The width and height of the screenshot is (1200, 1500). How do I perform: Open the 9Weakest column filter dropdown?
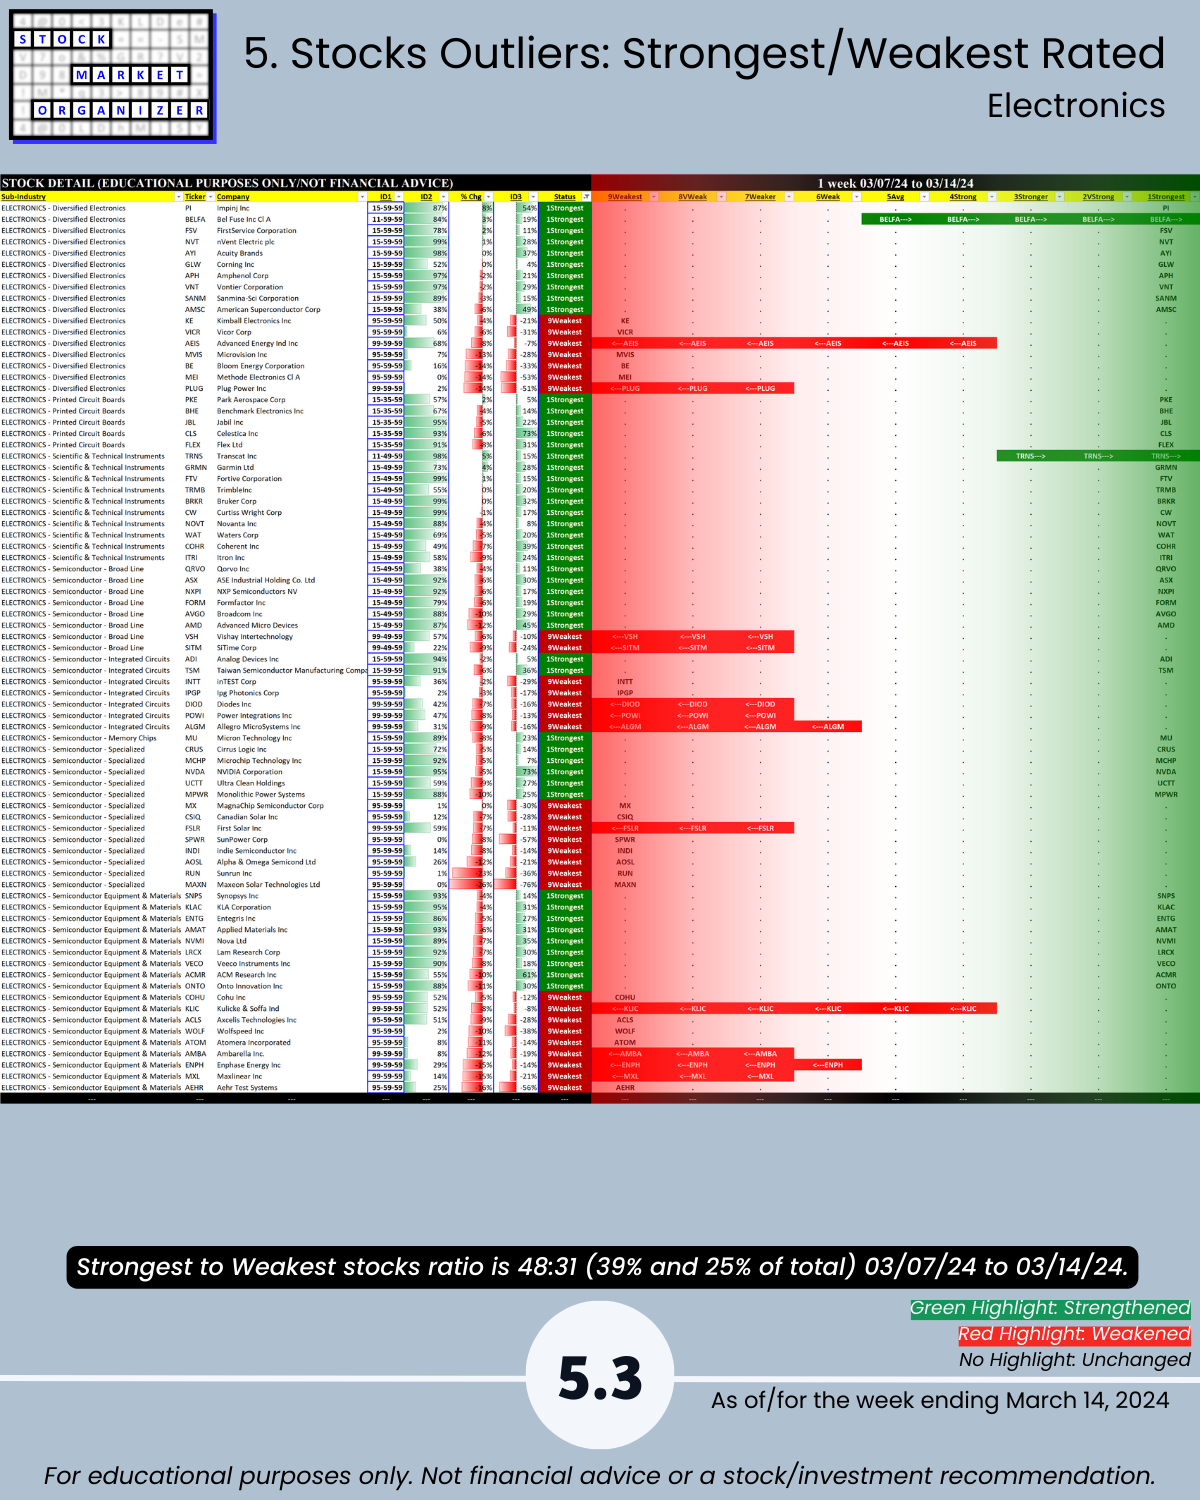(654, 197)
